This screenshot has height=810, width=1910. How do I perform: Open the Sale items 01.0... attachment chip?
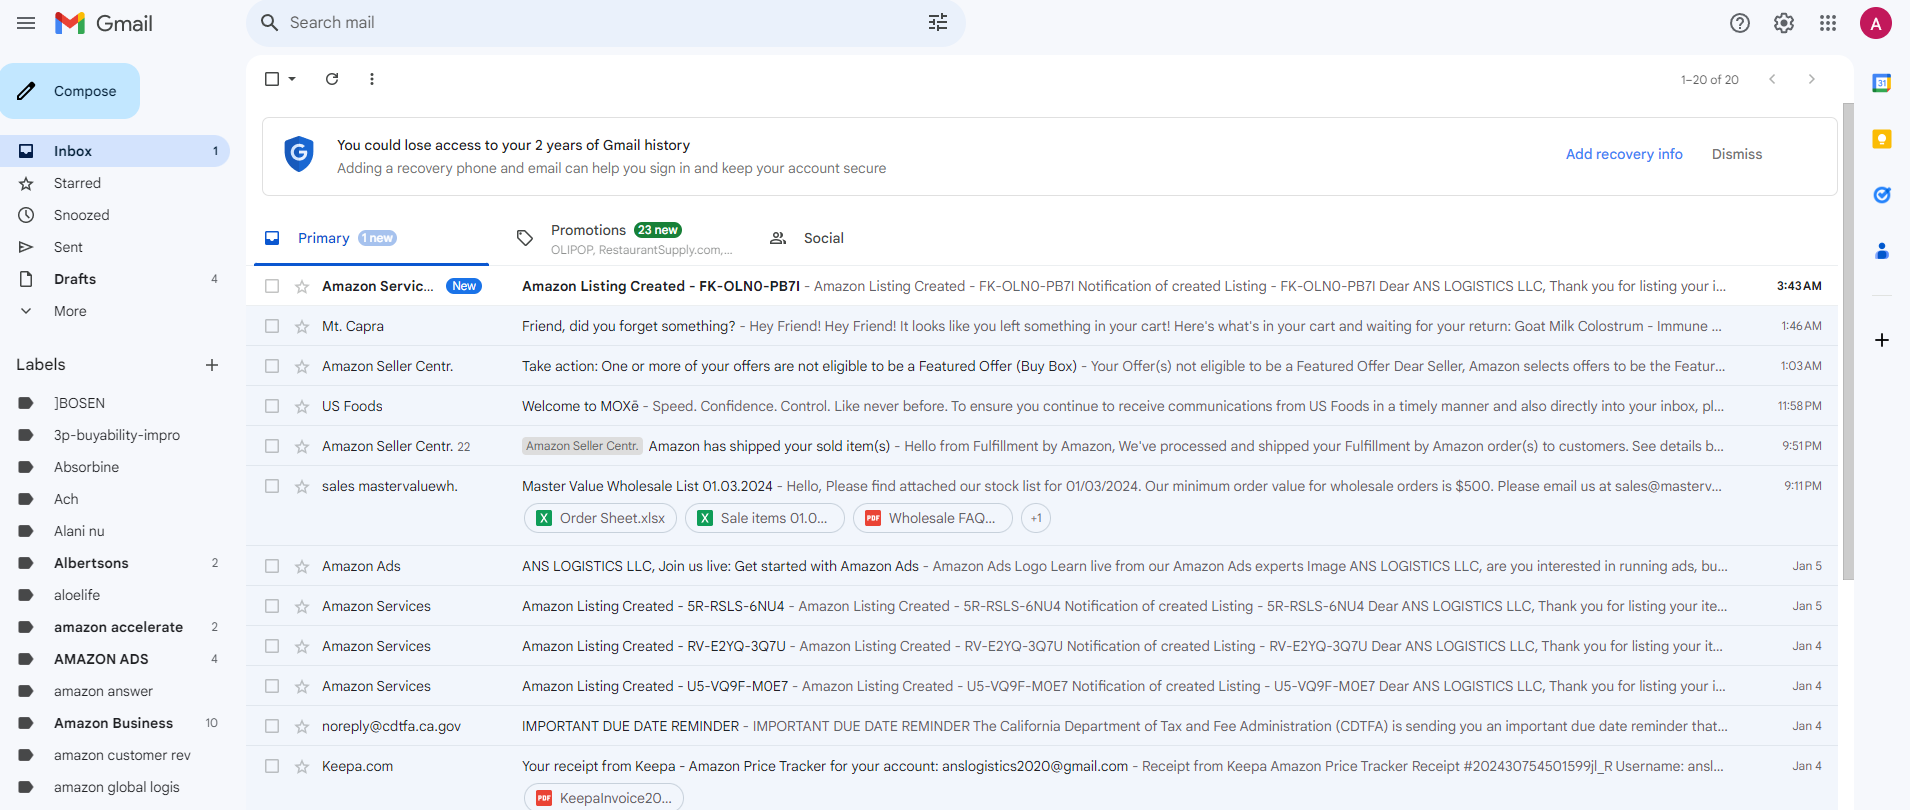point(765,518)
